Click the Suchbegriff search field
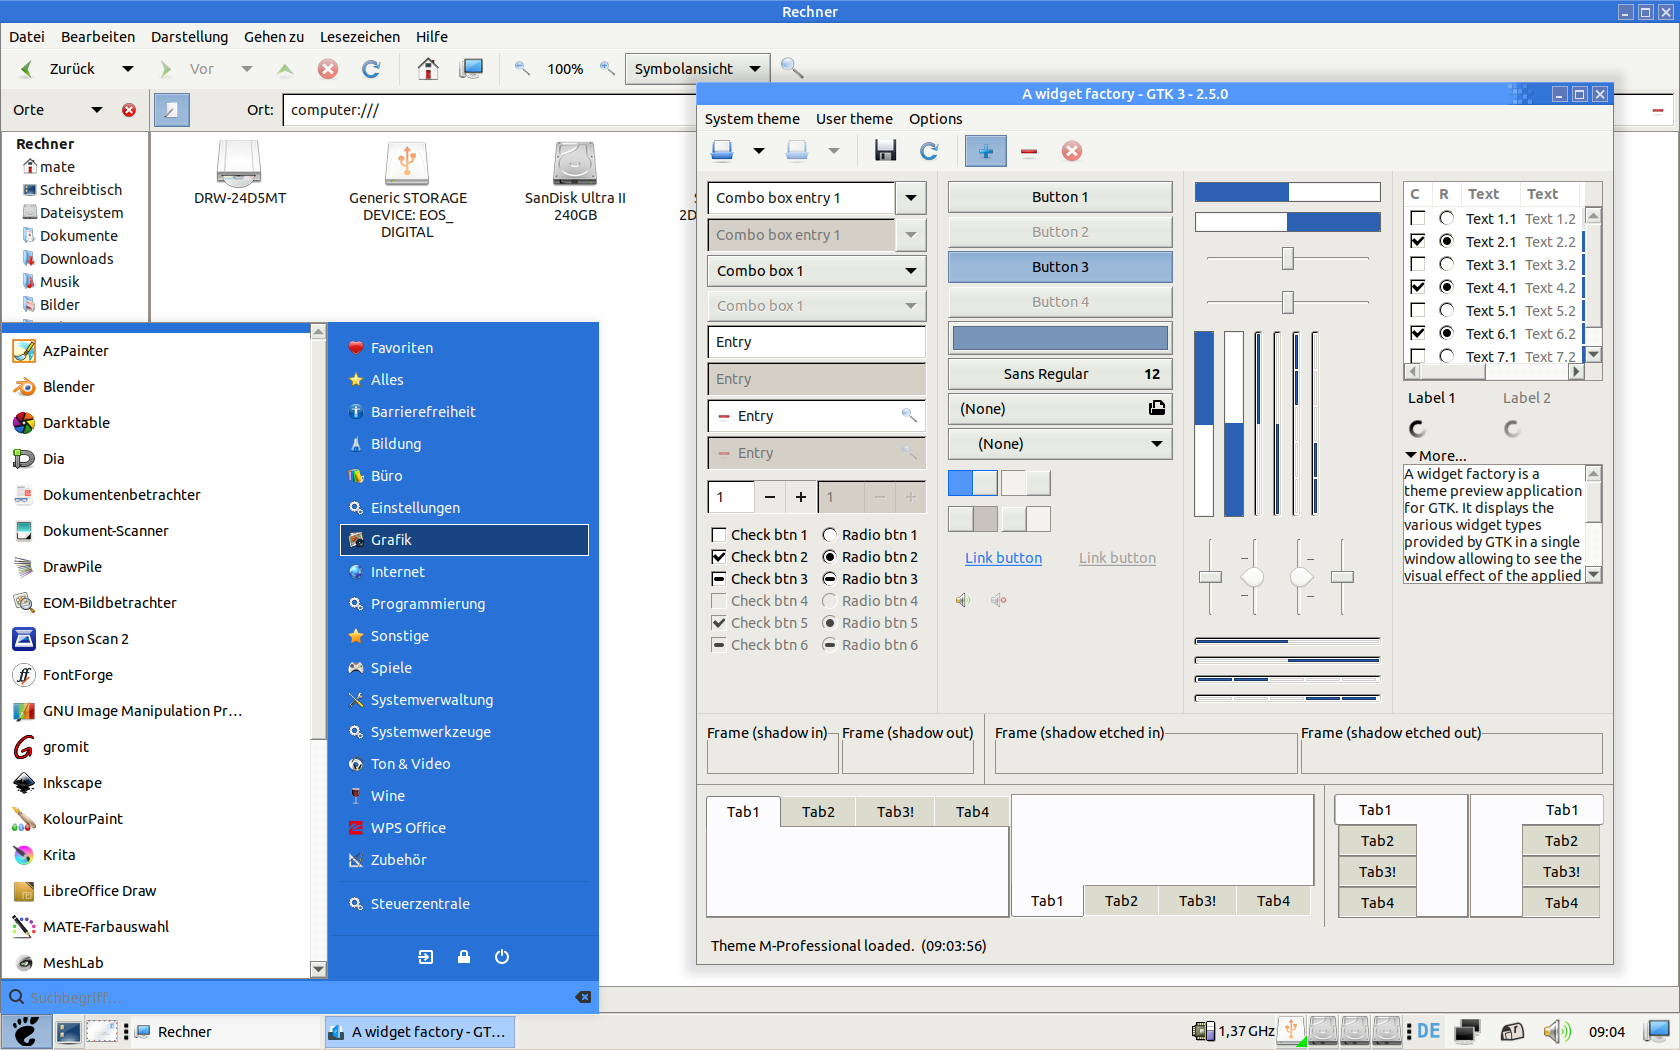This screenshot has height=1050, width=1680. click(300, 998)
